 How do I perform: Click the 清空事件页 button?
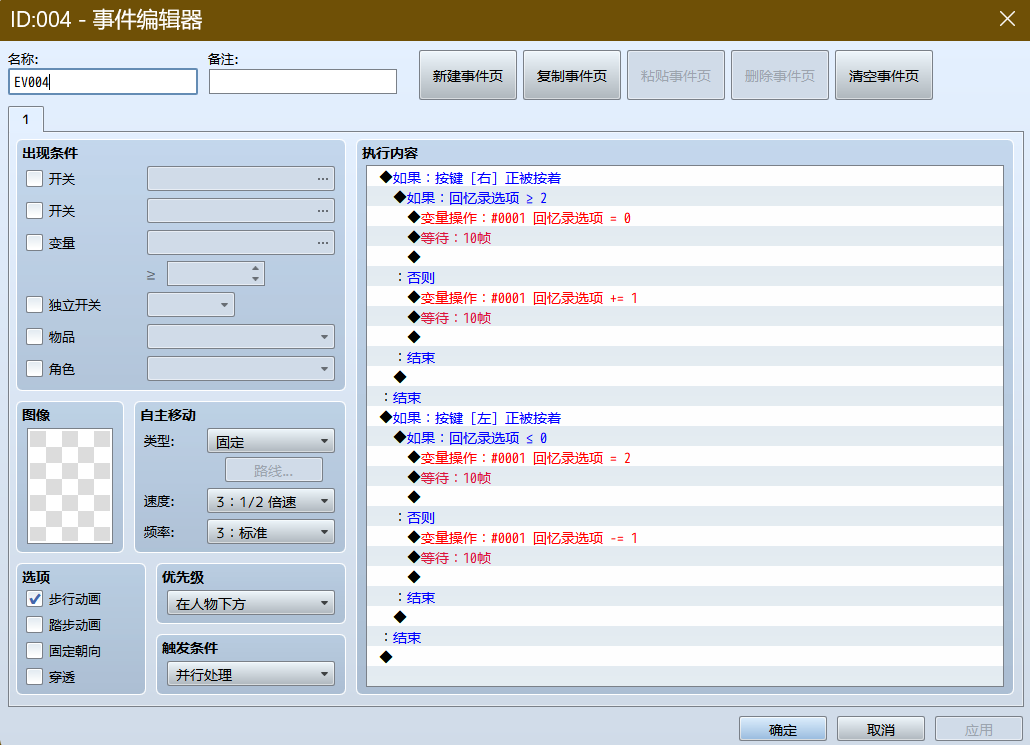(x=884, y=76)
